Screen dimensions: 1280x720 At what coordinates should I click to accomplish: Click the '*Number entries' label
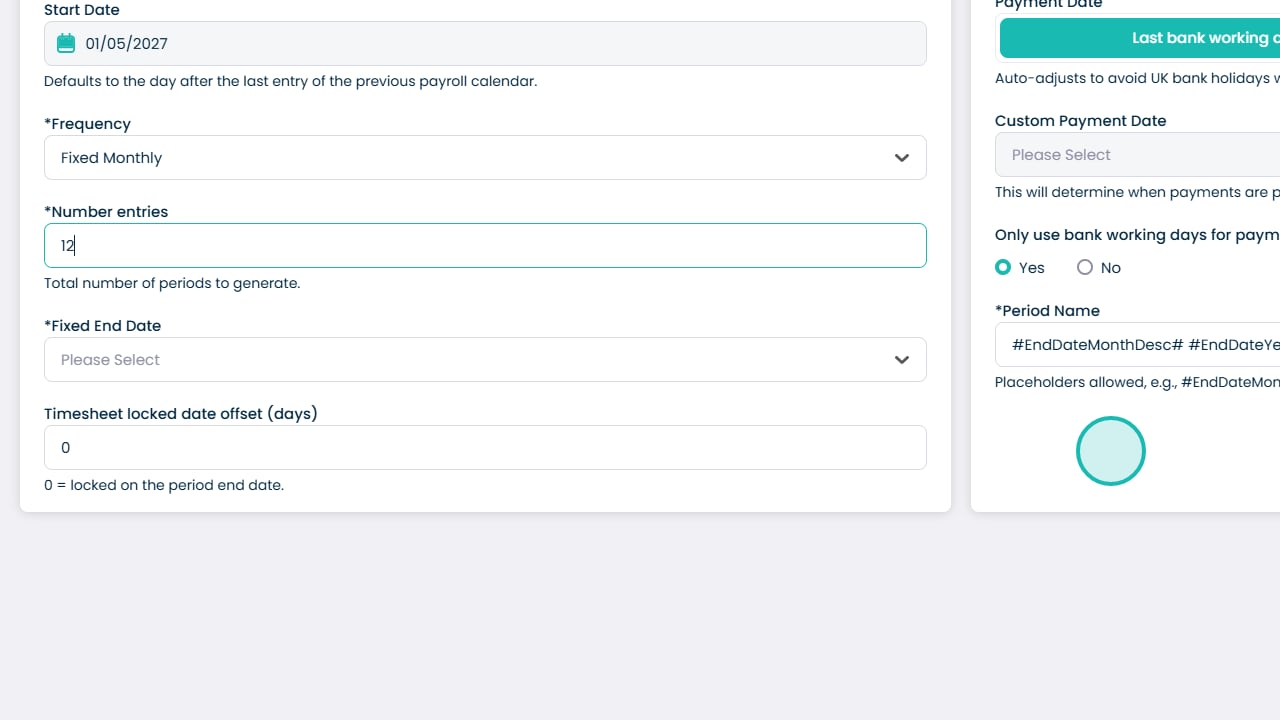click(106, 212)
